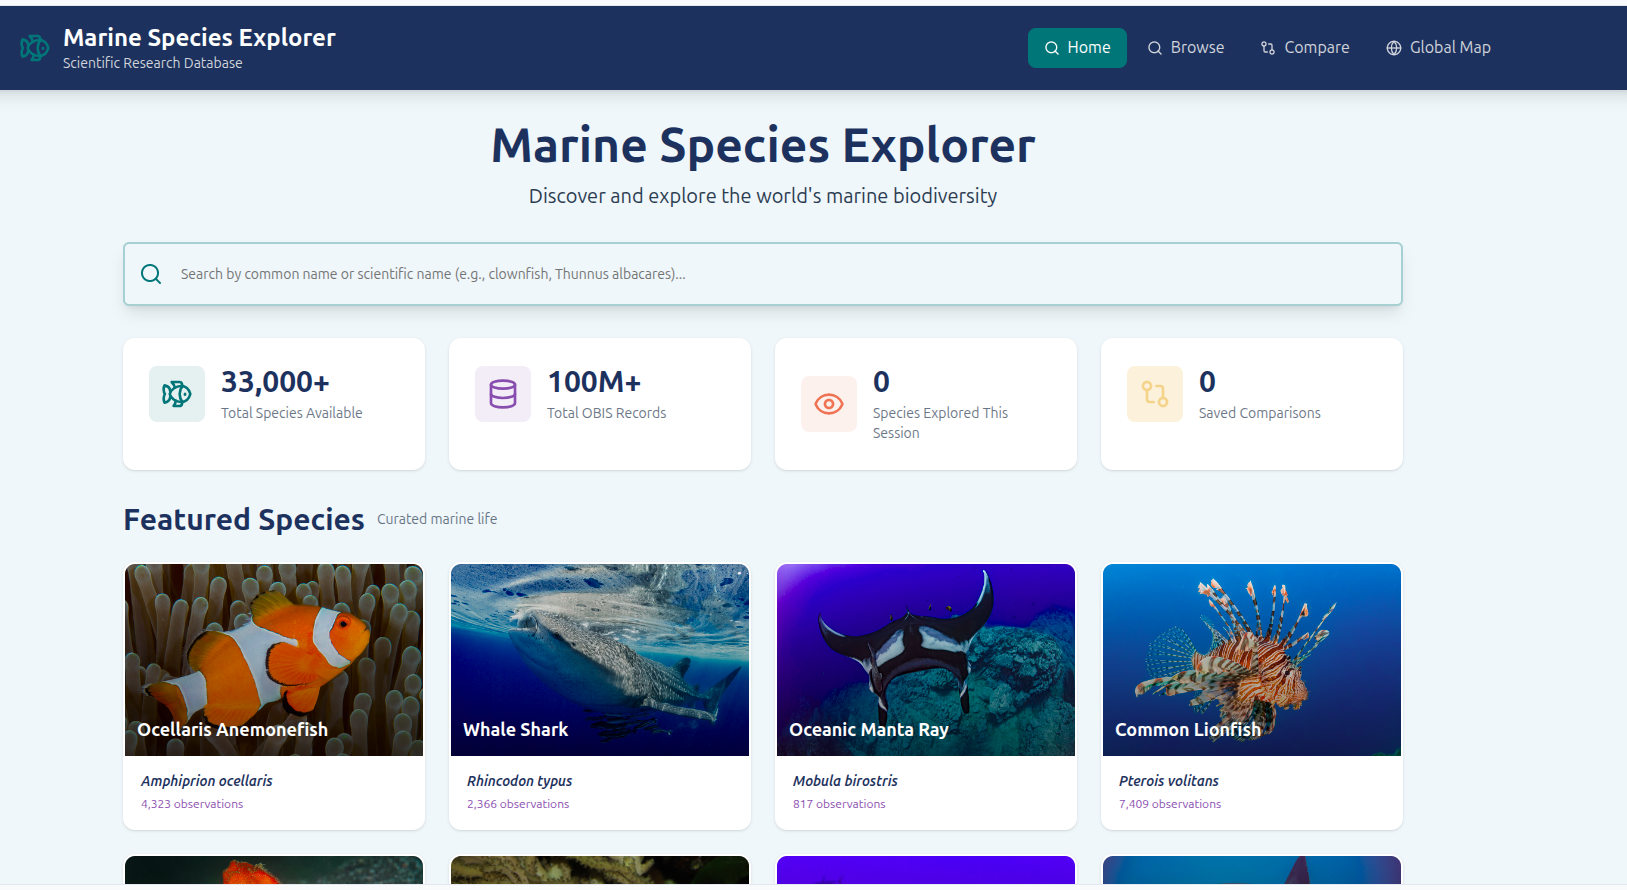Click the Saved Comparisons label
1627x890 pixels.
pyautogui.click(x=1260, y=413)
